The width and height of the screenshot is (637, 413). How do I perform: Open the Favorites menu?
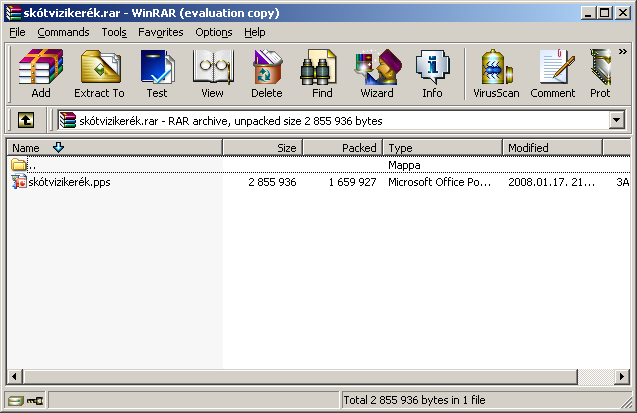pyautogui.click(x=160, y=32)
